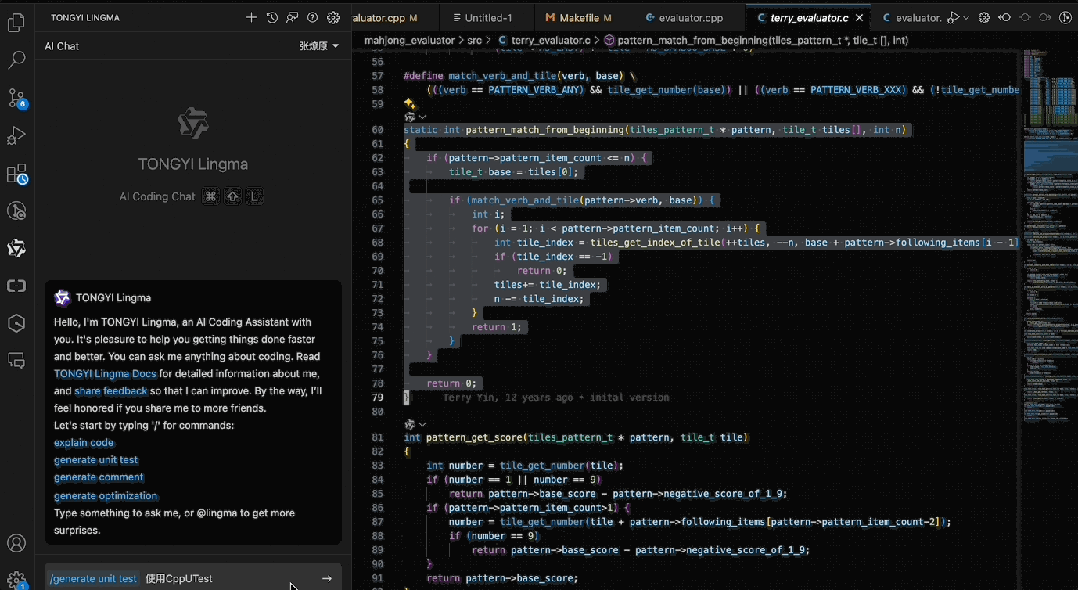The image size is (1078, 590).
Task: Open the Explorer view in activity bar
Action: (x=16, y=23)
